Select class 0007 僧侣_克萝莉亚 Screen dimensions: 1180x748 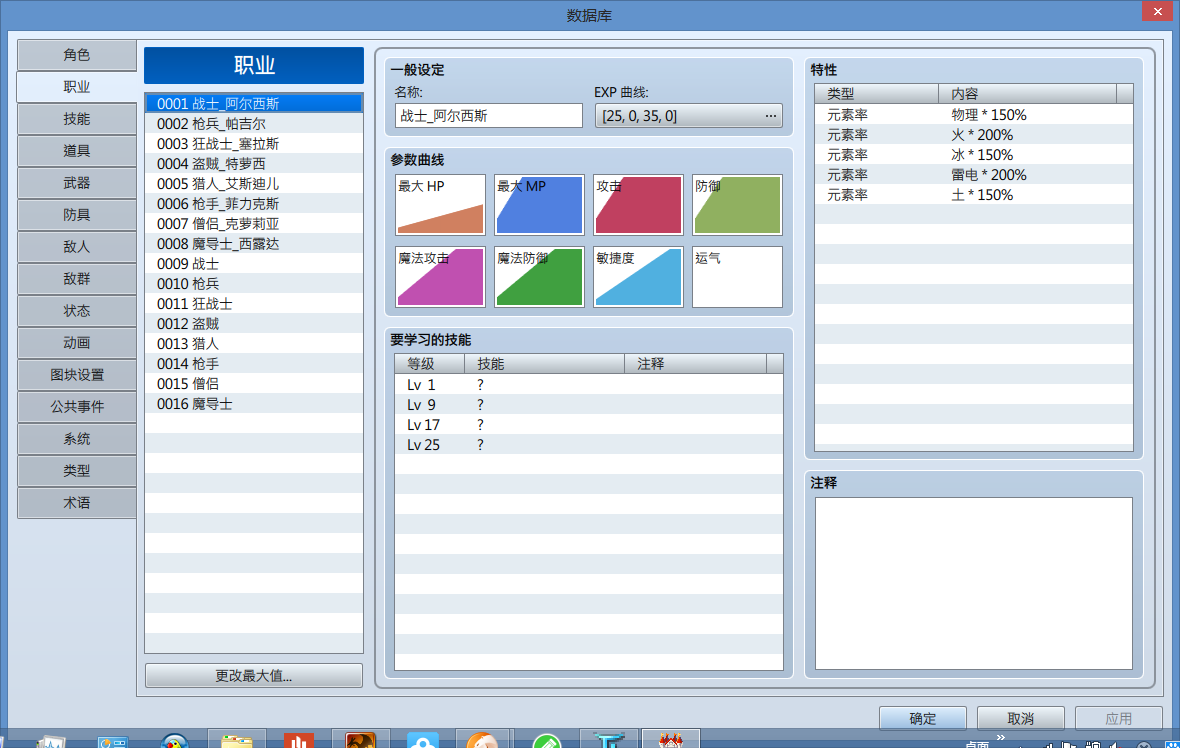(x=254, y=223)
